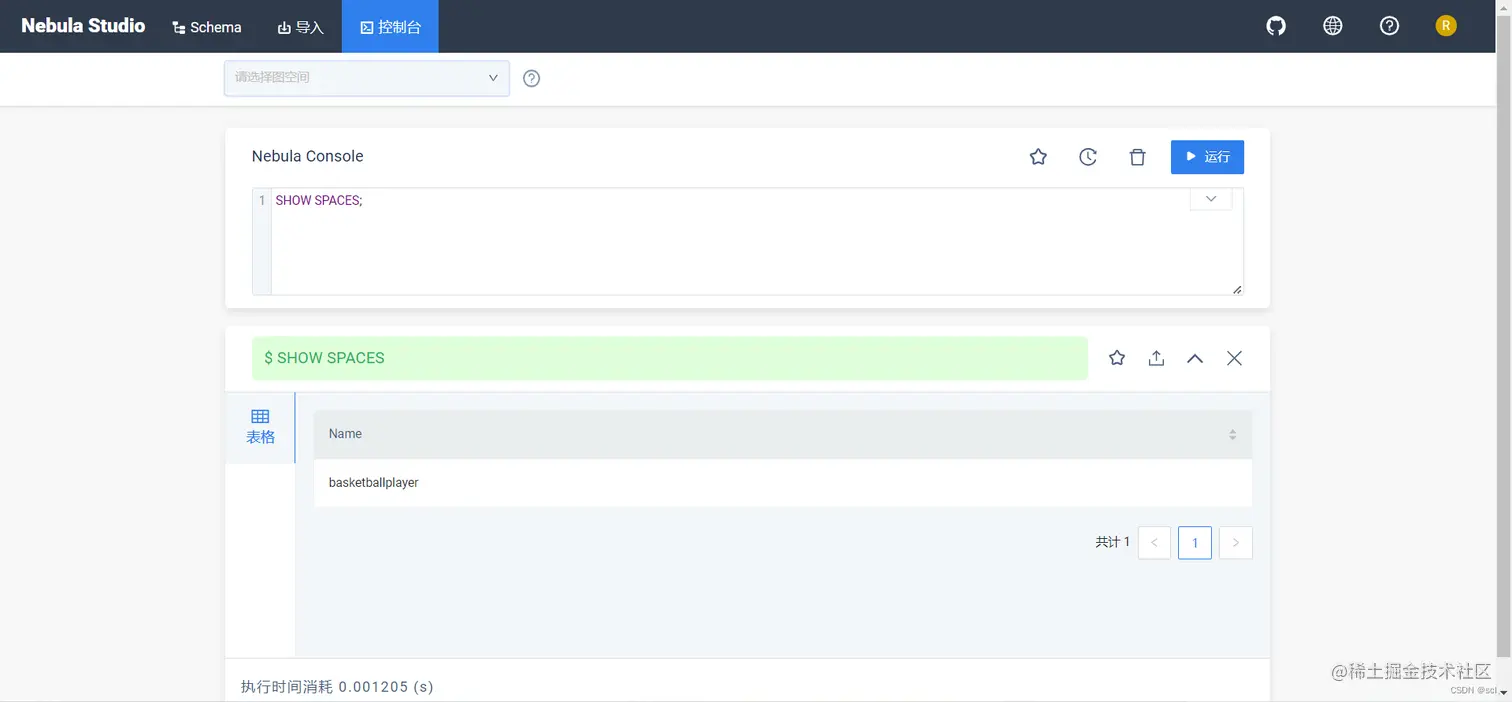The height and width of the screenshot is (702, 1512).
Task: Open the console history clock icon
Action: click(x=1088, y=157)
